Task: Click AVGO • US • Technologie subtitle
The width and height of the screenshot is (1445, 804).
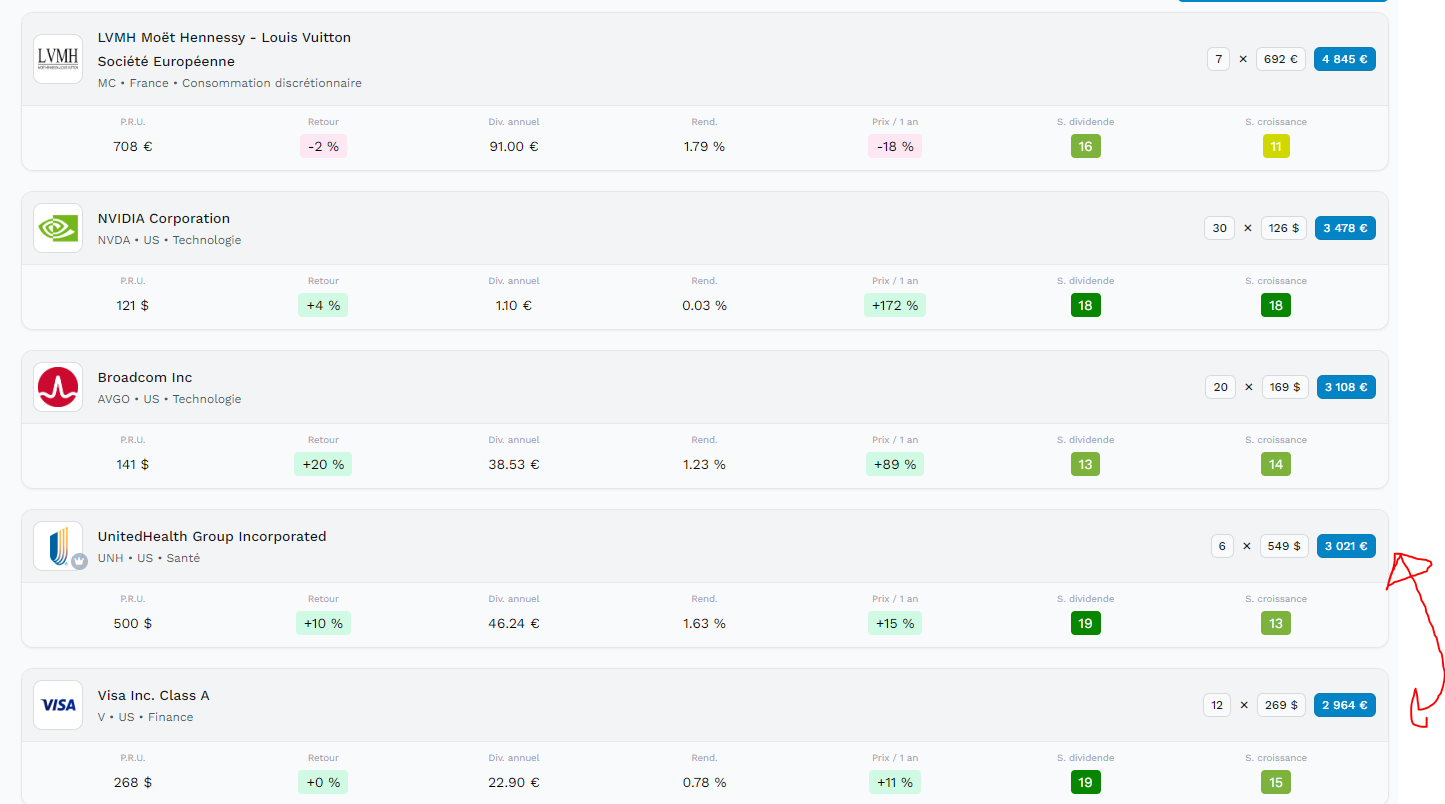Action: click(170, 399)
